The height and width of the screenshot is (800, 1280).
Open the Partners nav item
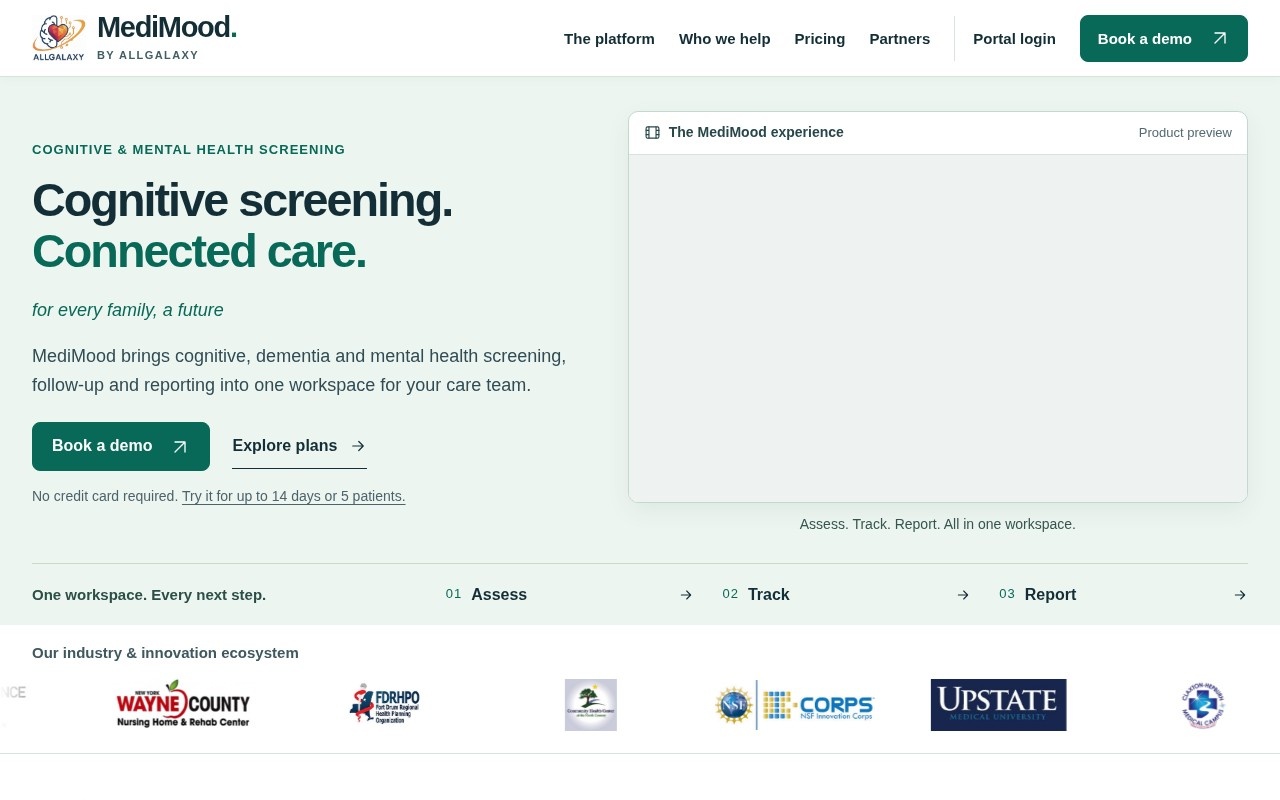(900, 39)
